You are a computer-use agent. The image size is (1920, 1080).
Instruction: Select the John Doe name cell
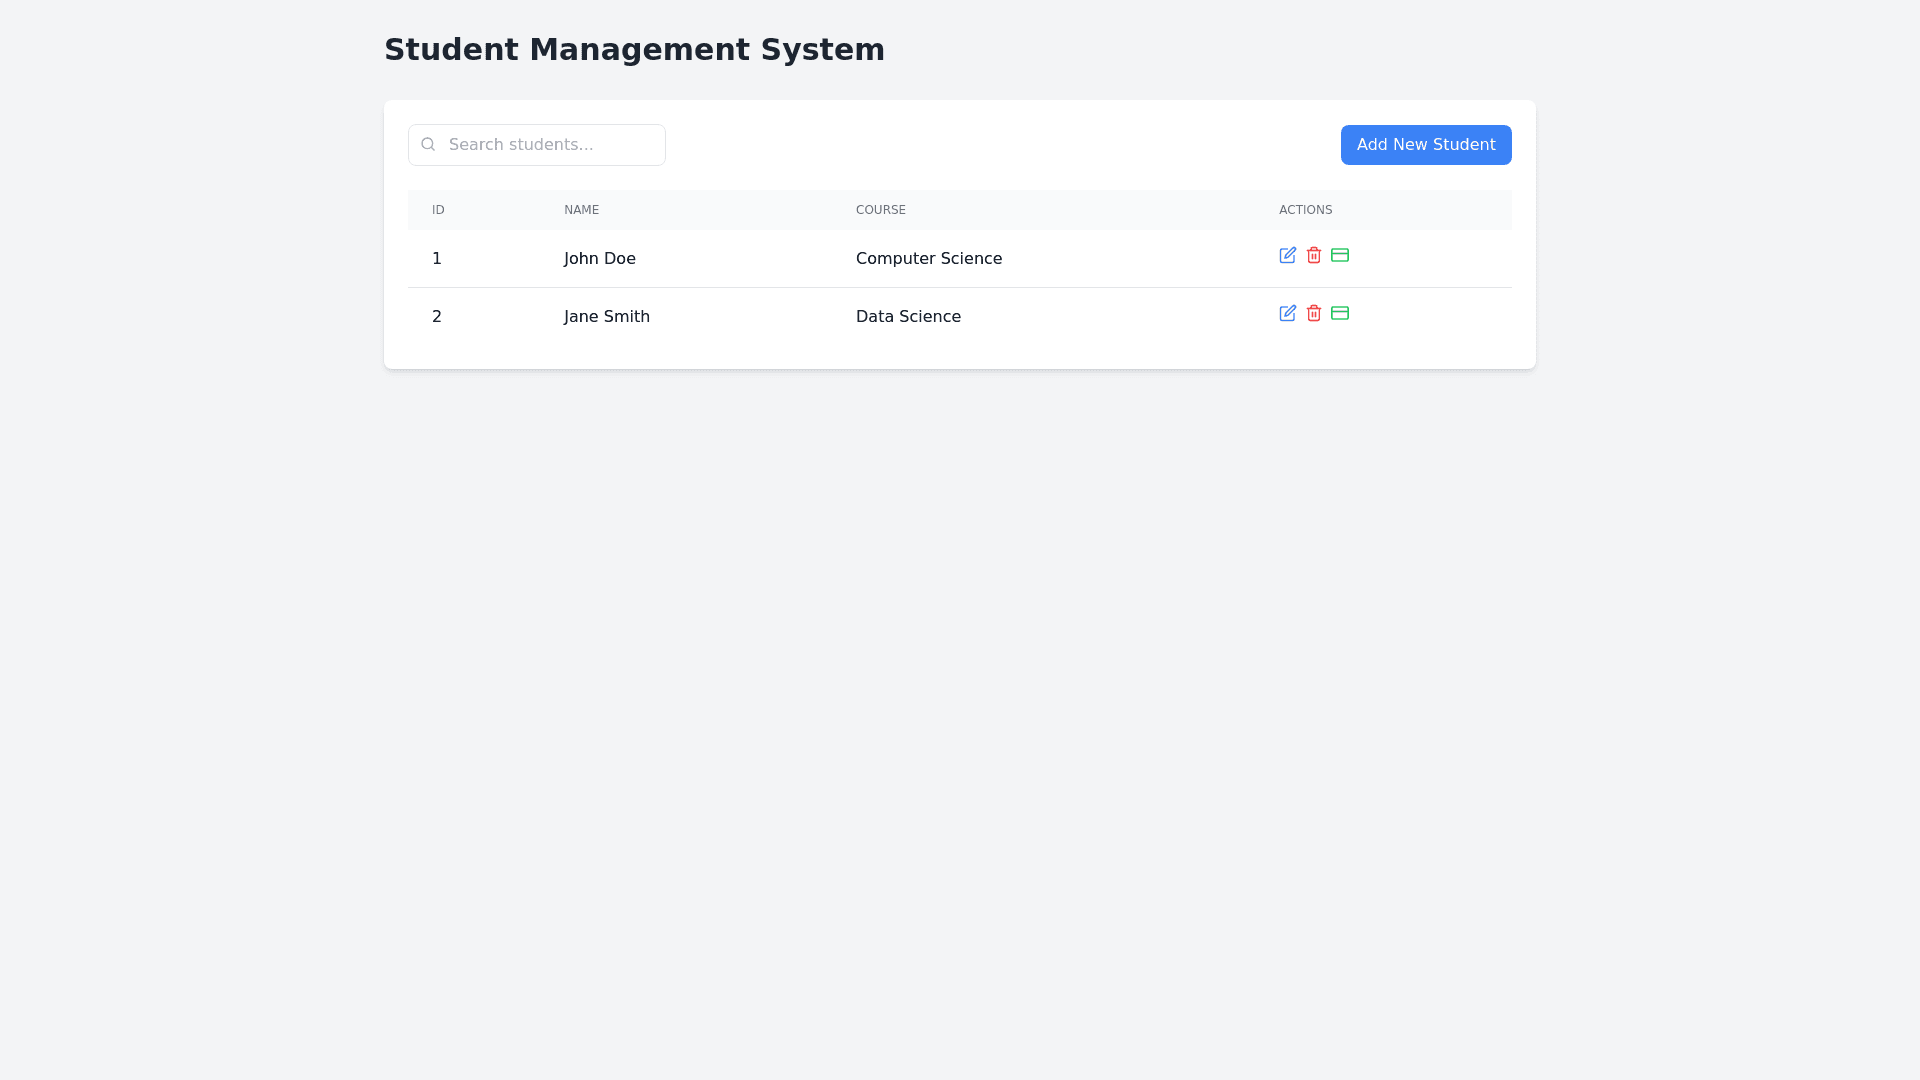click(x=599, y=259)
